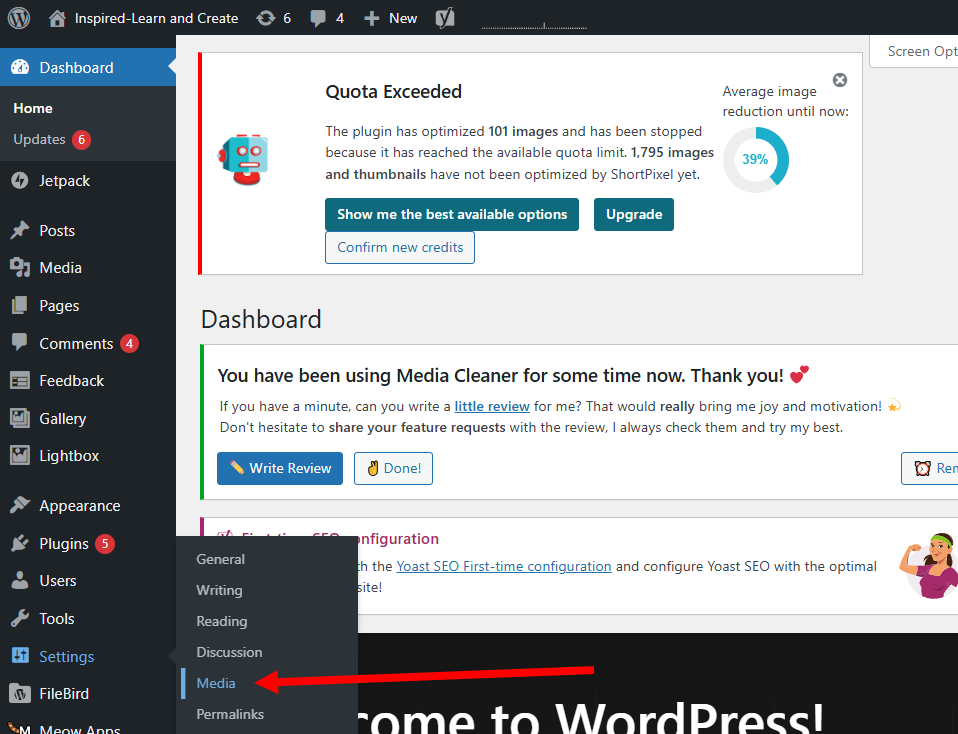
Task: Click the Plugins plug icon
Action: [20, 543]
